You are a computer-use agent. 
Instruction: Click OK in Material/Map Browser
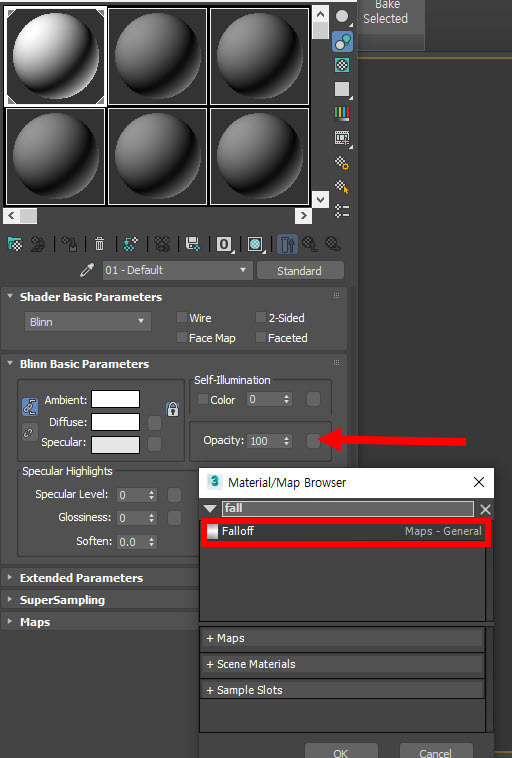[x=341, y=752]
